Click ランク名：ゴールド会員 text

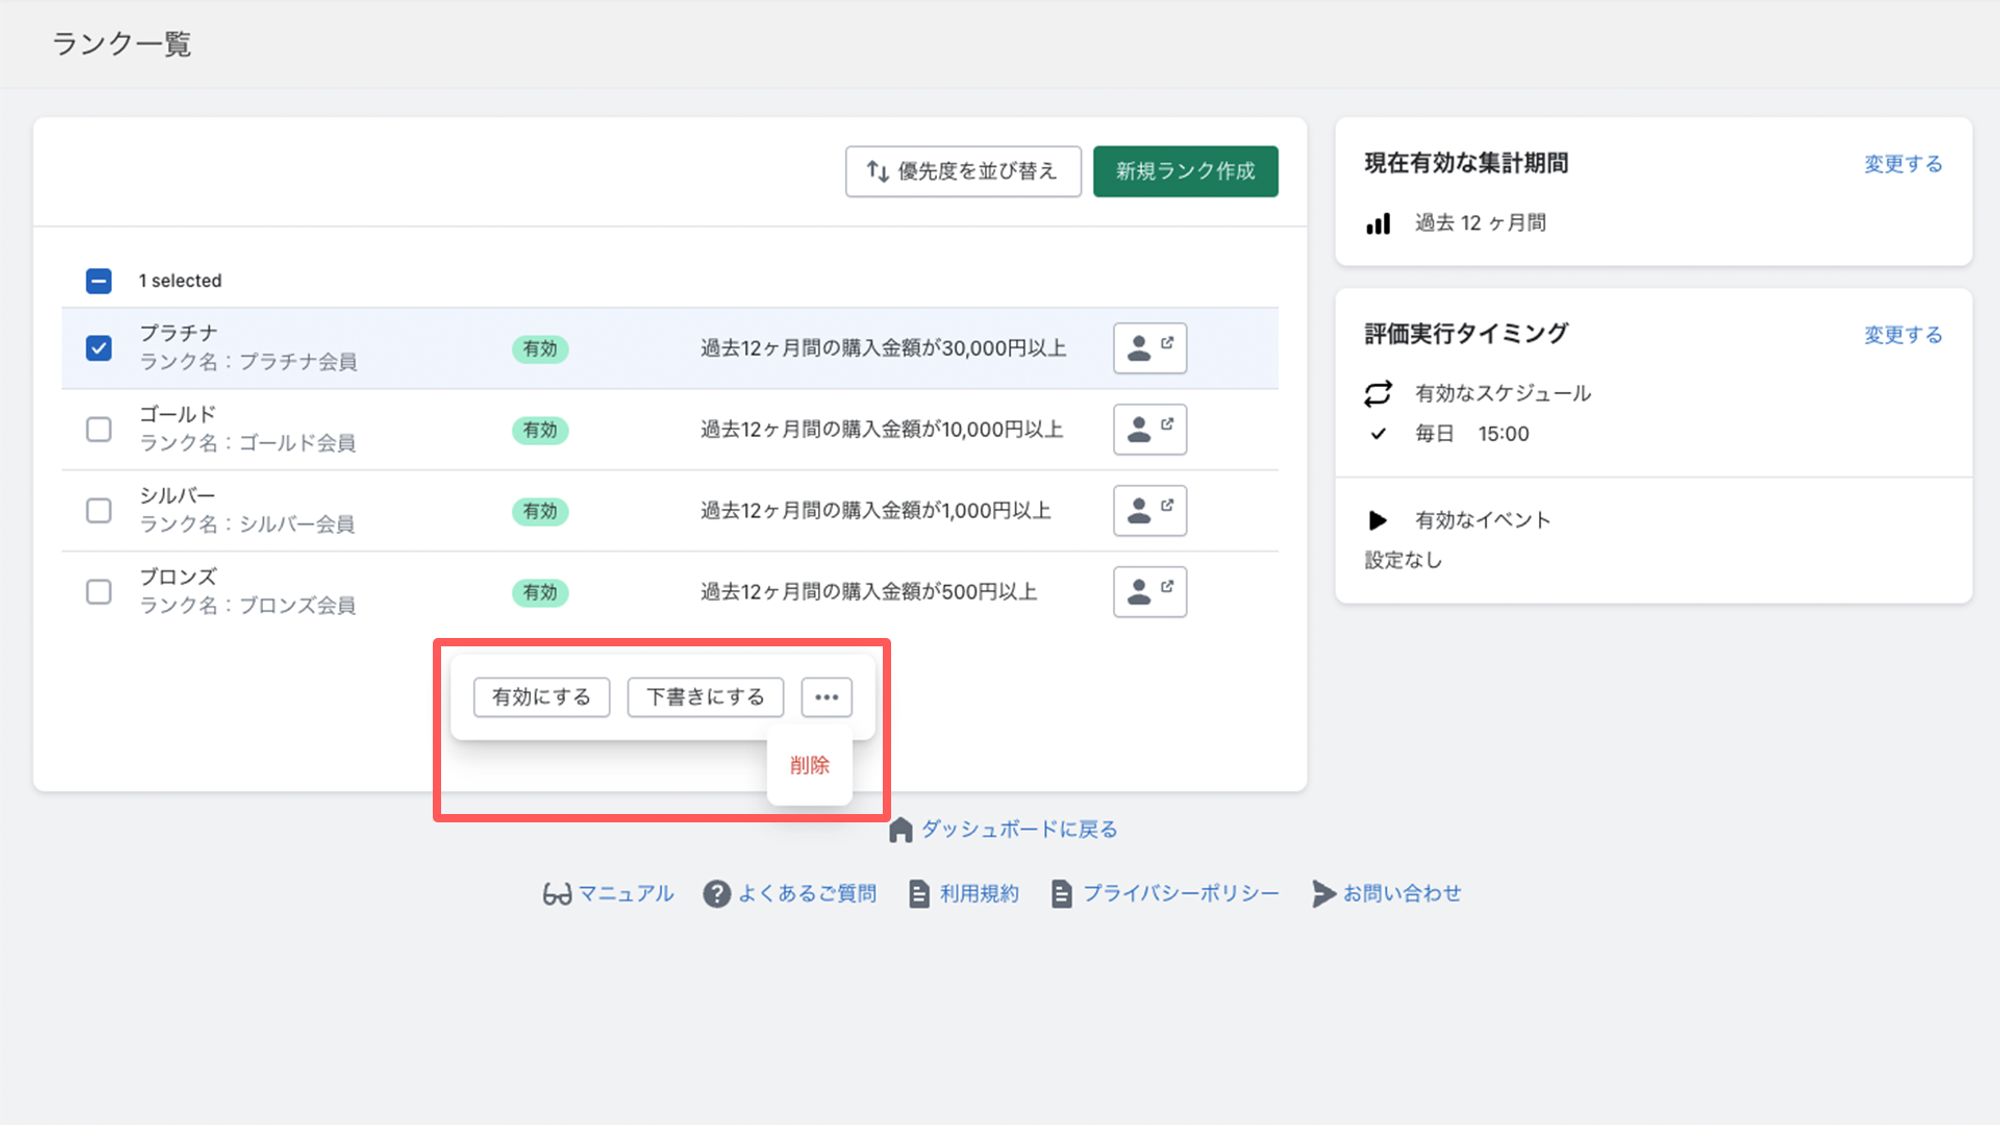coord(248,443)
